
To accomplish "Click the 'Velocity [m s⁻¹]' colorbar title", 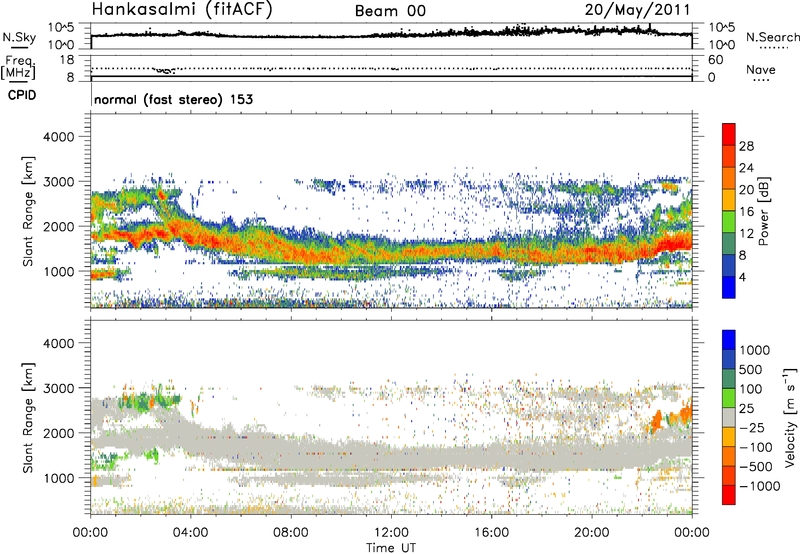I will [790, 417].
